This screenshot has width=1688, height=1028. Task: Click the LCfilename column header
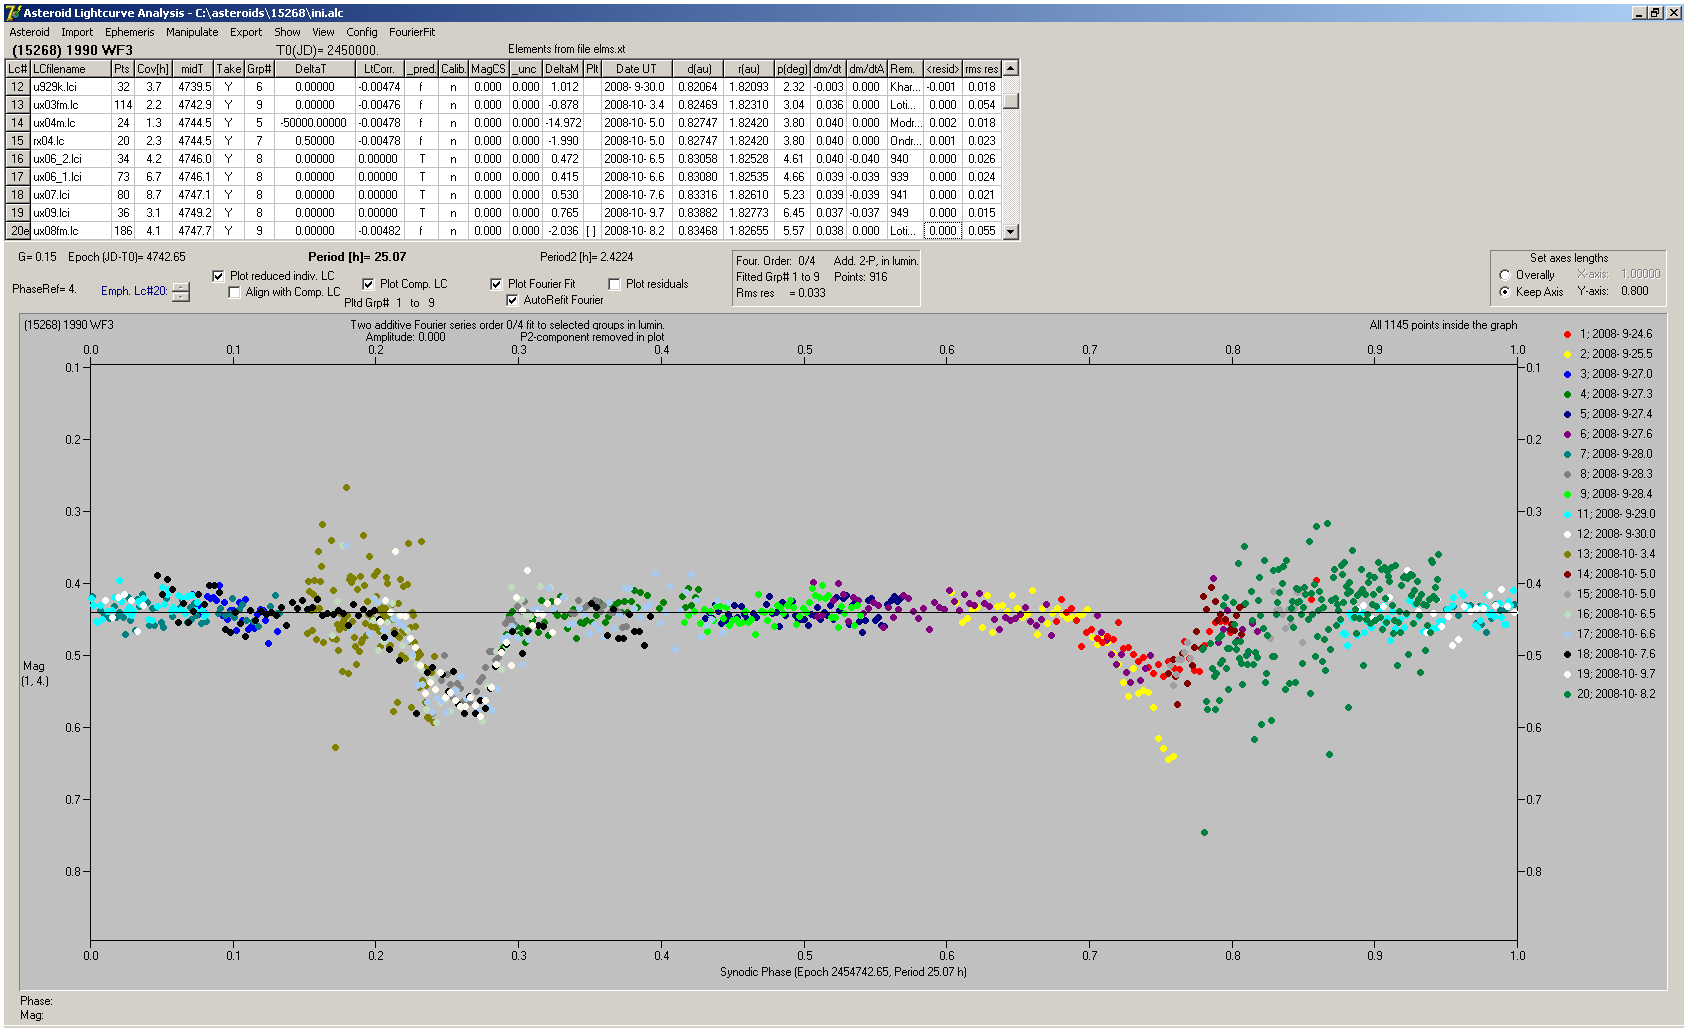[x=70, y=69]
